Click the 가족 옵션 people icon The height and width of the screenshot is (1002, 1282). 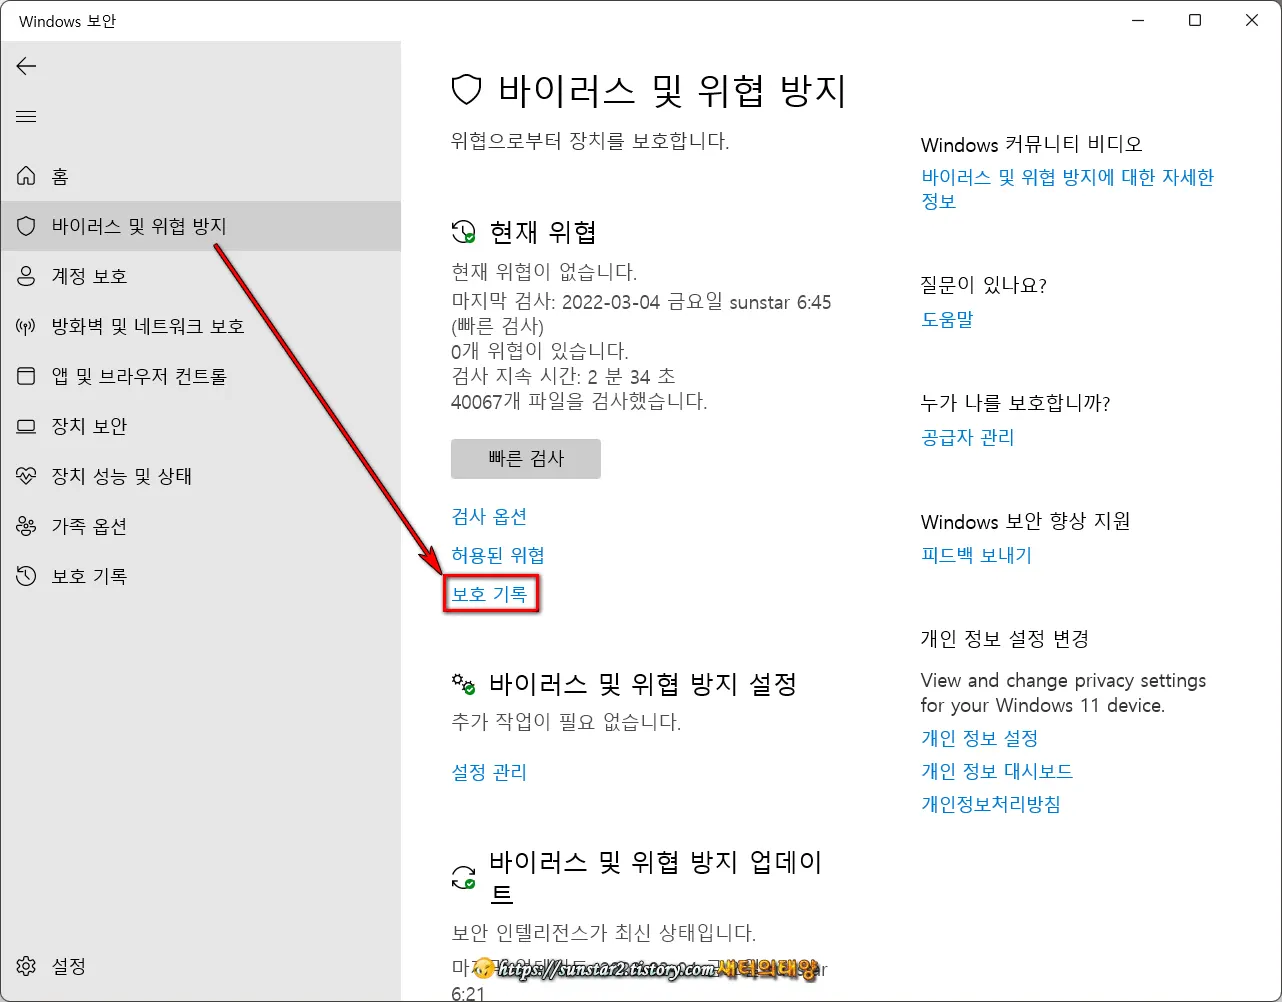[26, 526]
